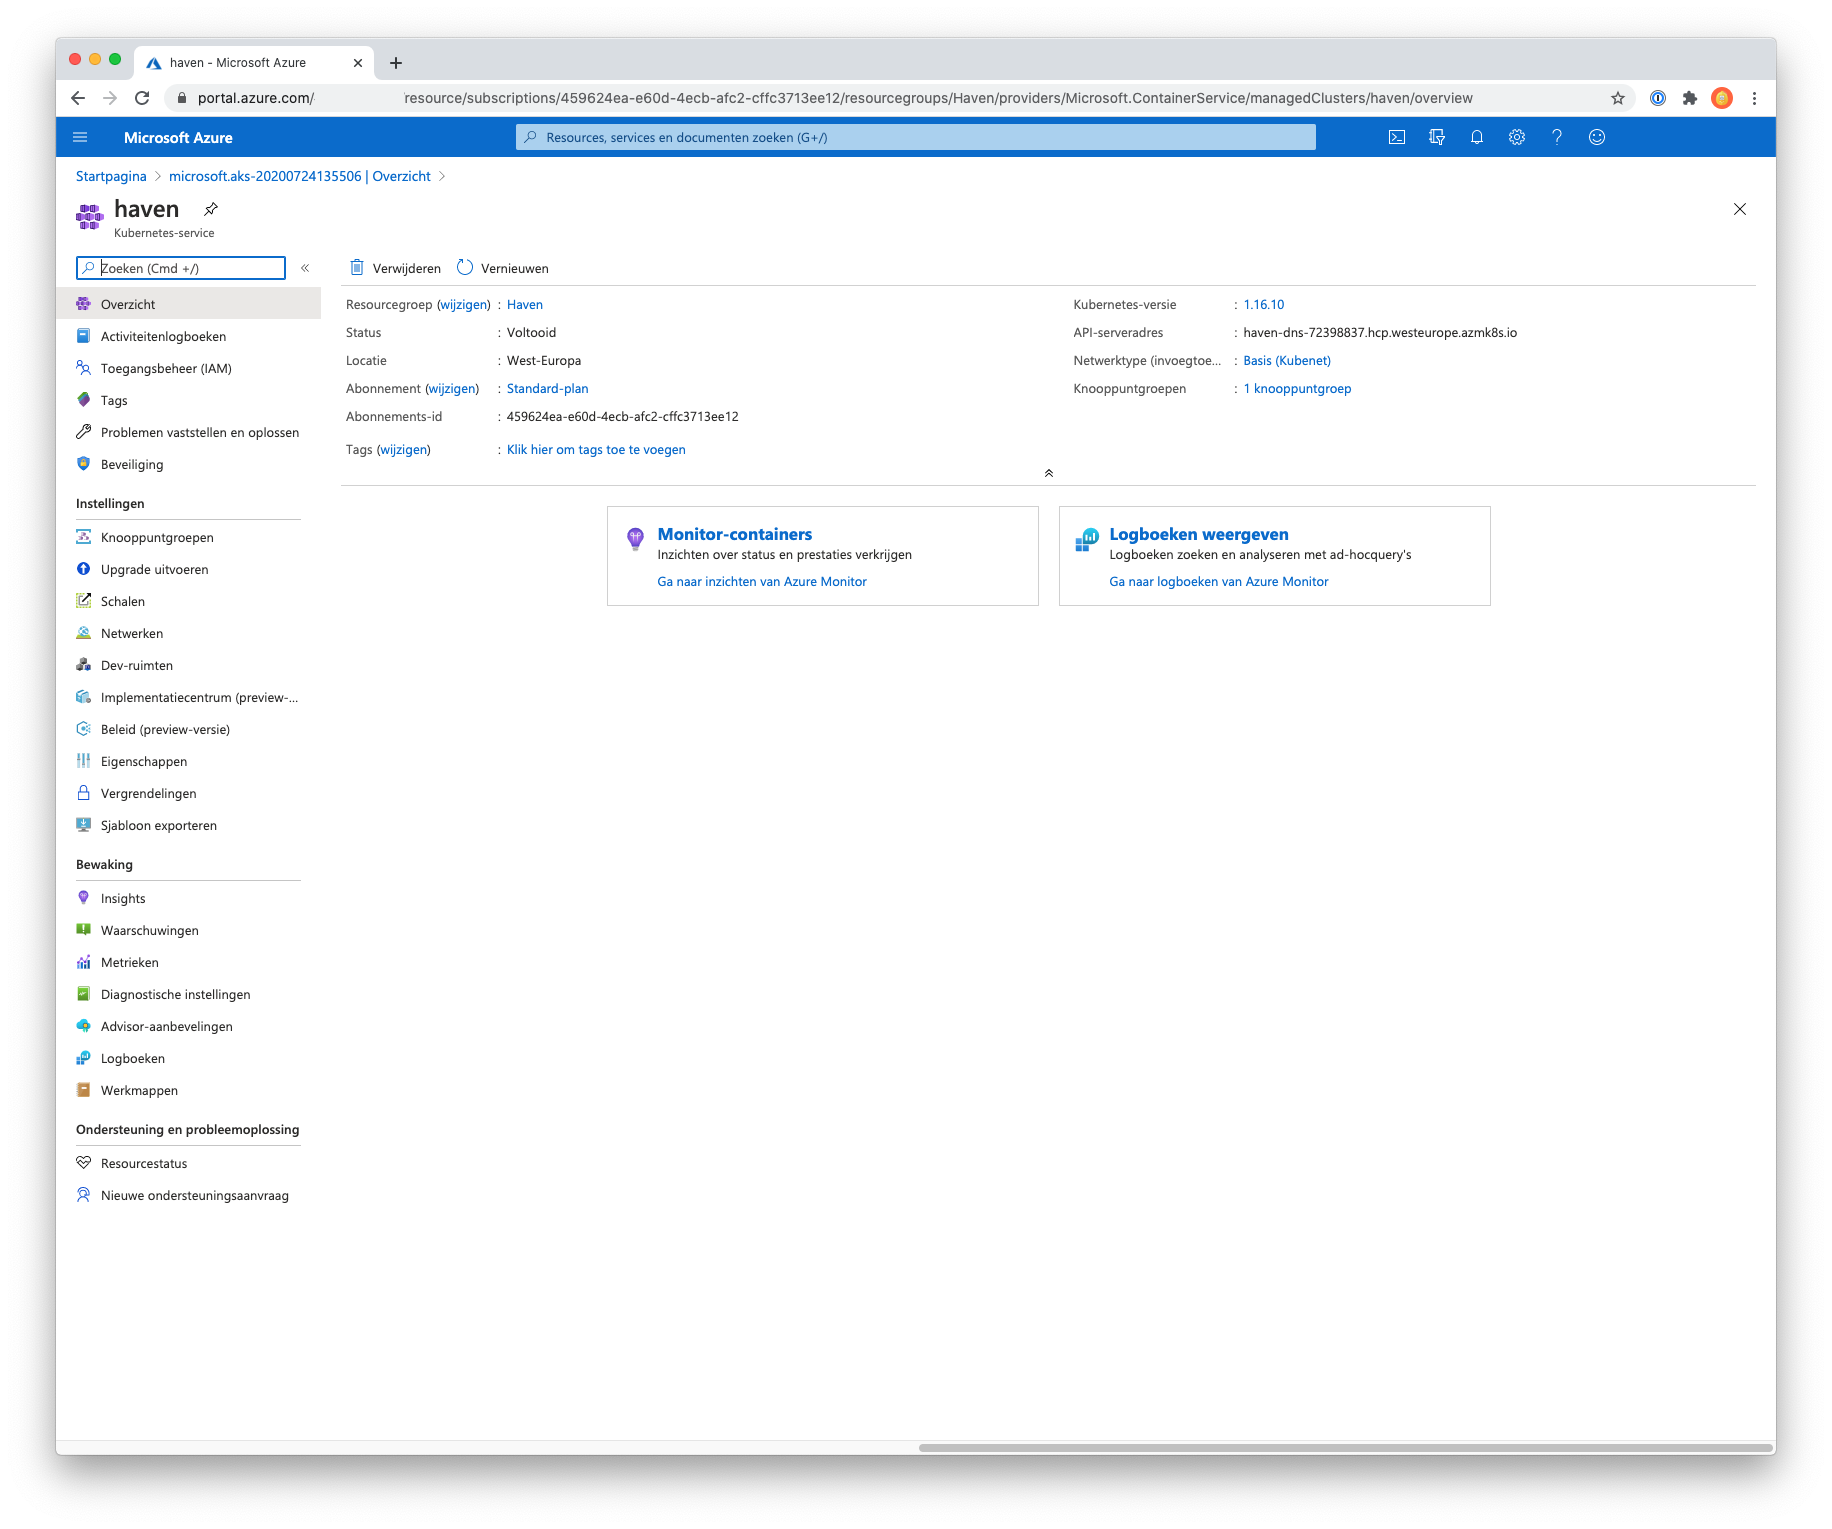This screenshot has width=1832, height=1529.
Task: Open Knooppuntgroepen under Instellingen
Action: (x=156, y=537)
